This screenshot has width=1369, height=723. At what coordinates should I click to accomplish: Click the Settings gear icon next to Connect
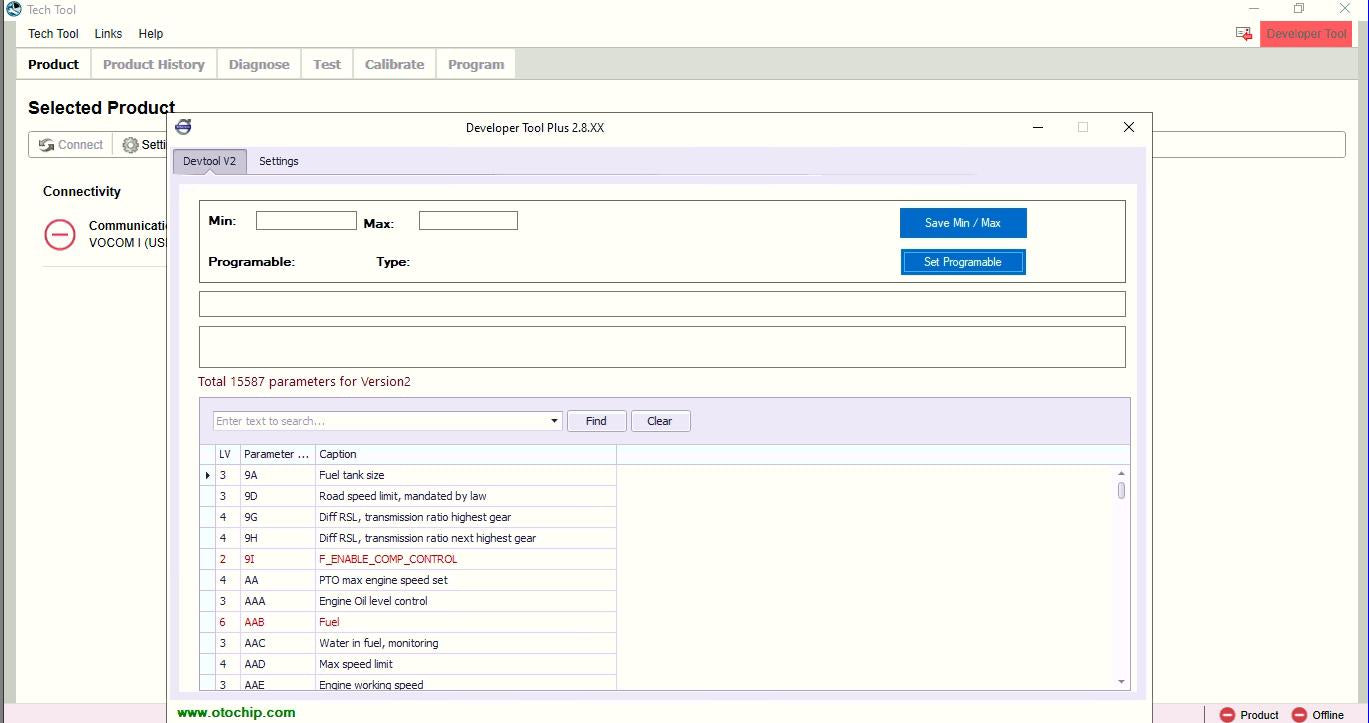[129, 144]
